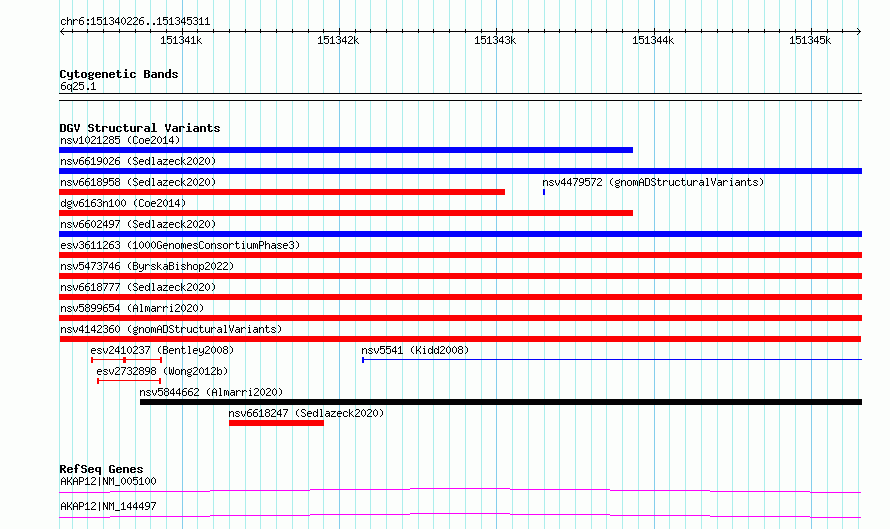Screen dimensions: 890x529
Task: Click the red nsv5899654 variant bar
Action: (x=460, y=318)
